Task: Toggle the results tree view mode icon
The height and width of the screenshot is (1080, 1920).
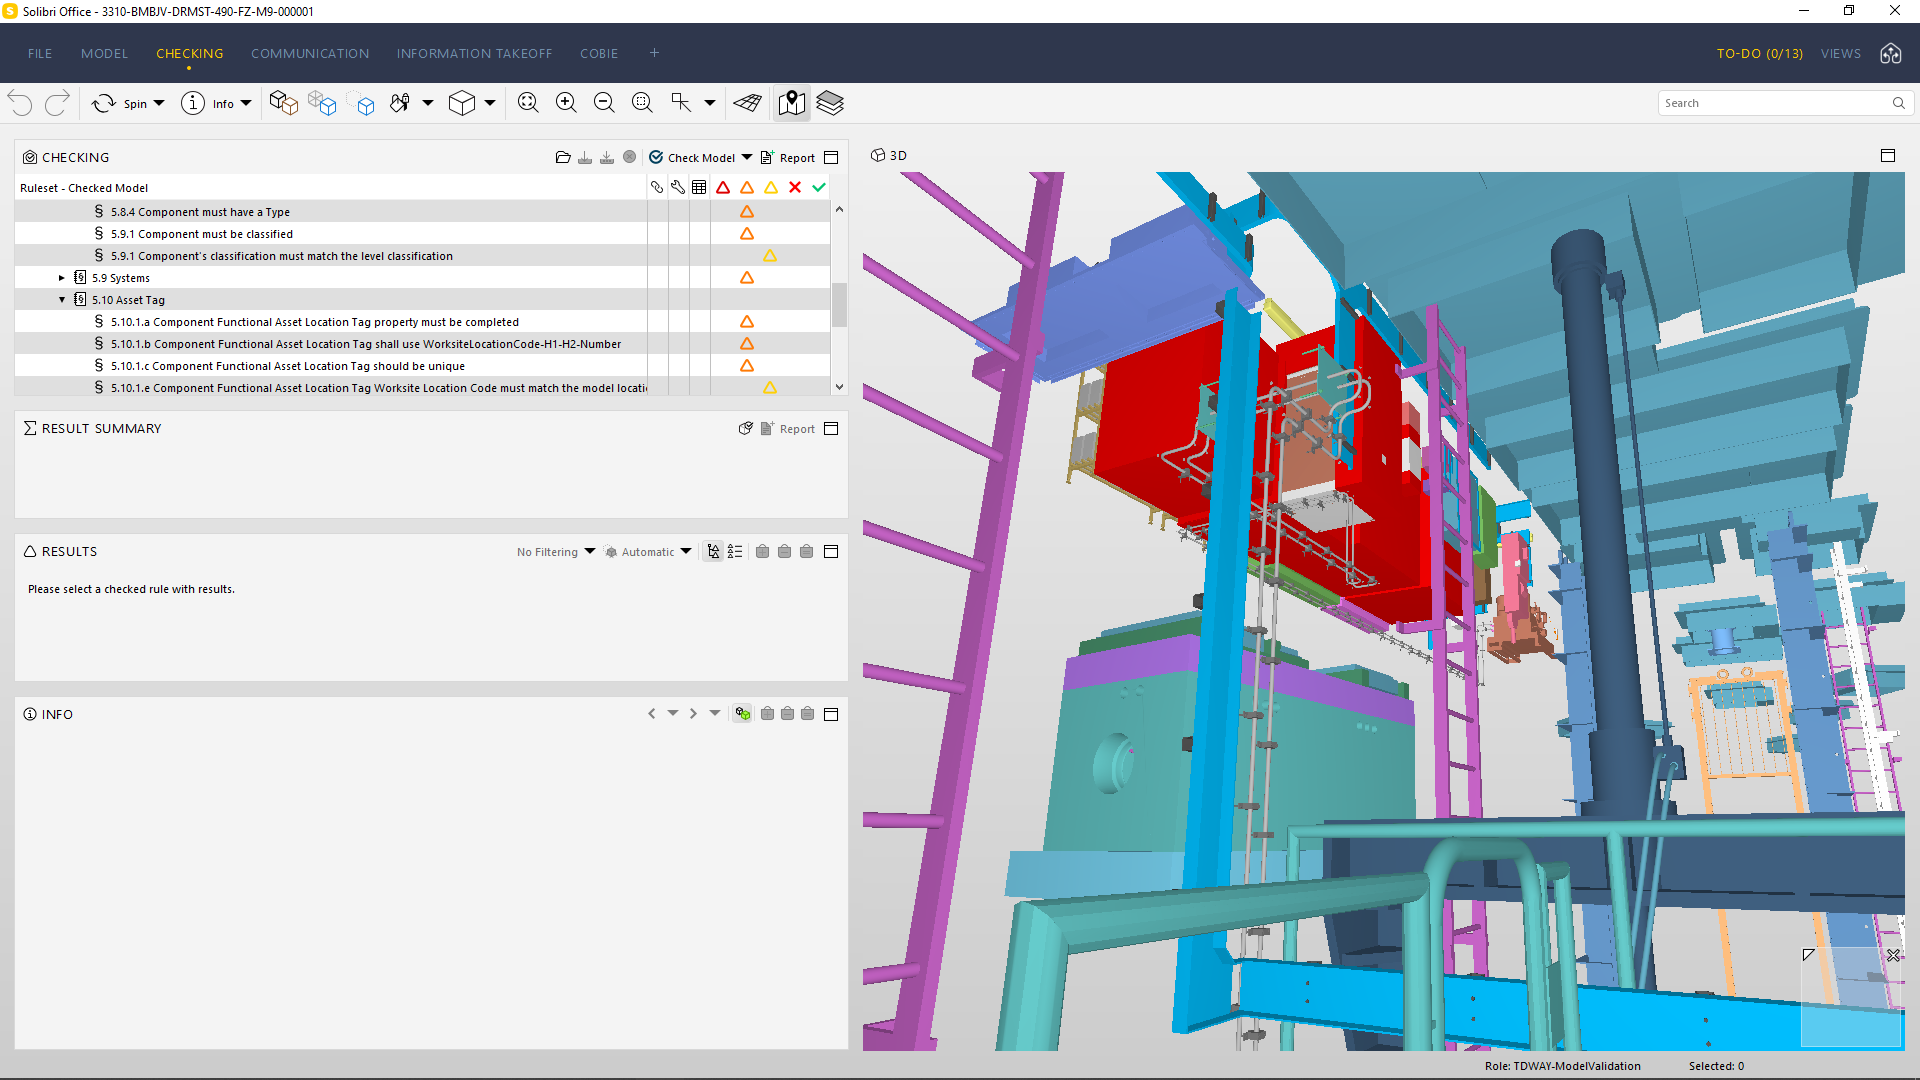Action: tap(713, 551)
